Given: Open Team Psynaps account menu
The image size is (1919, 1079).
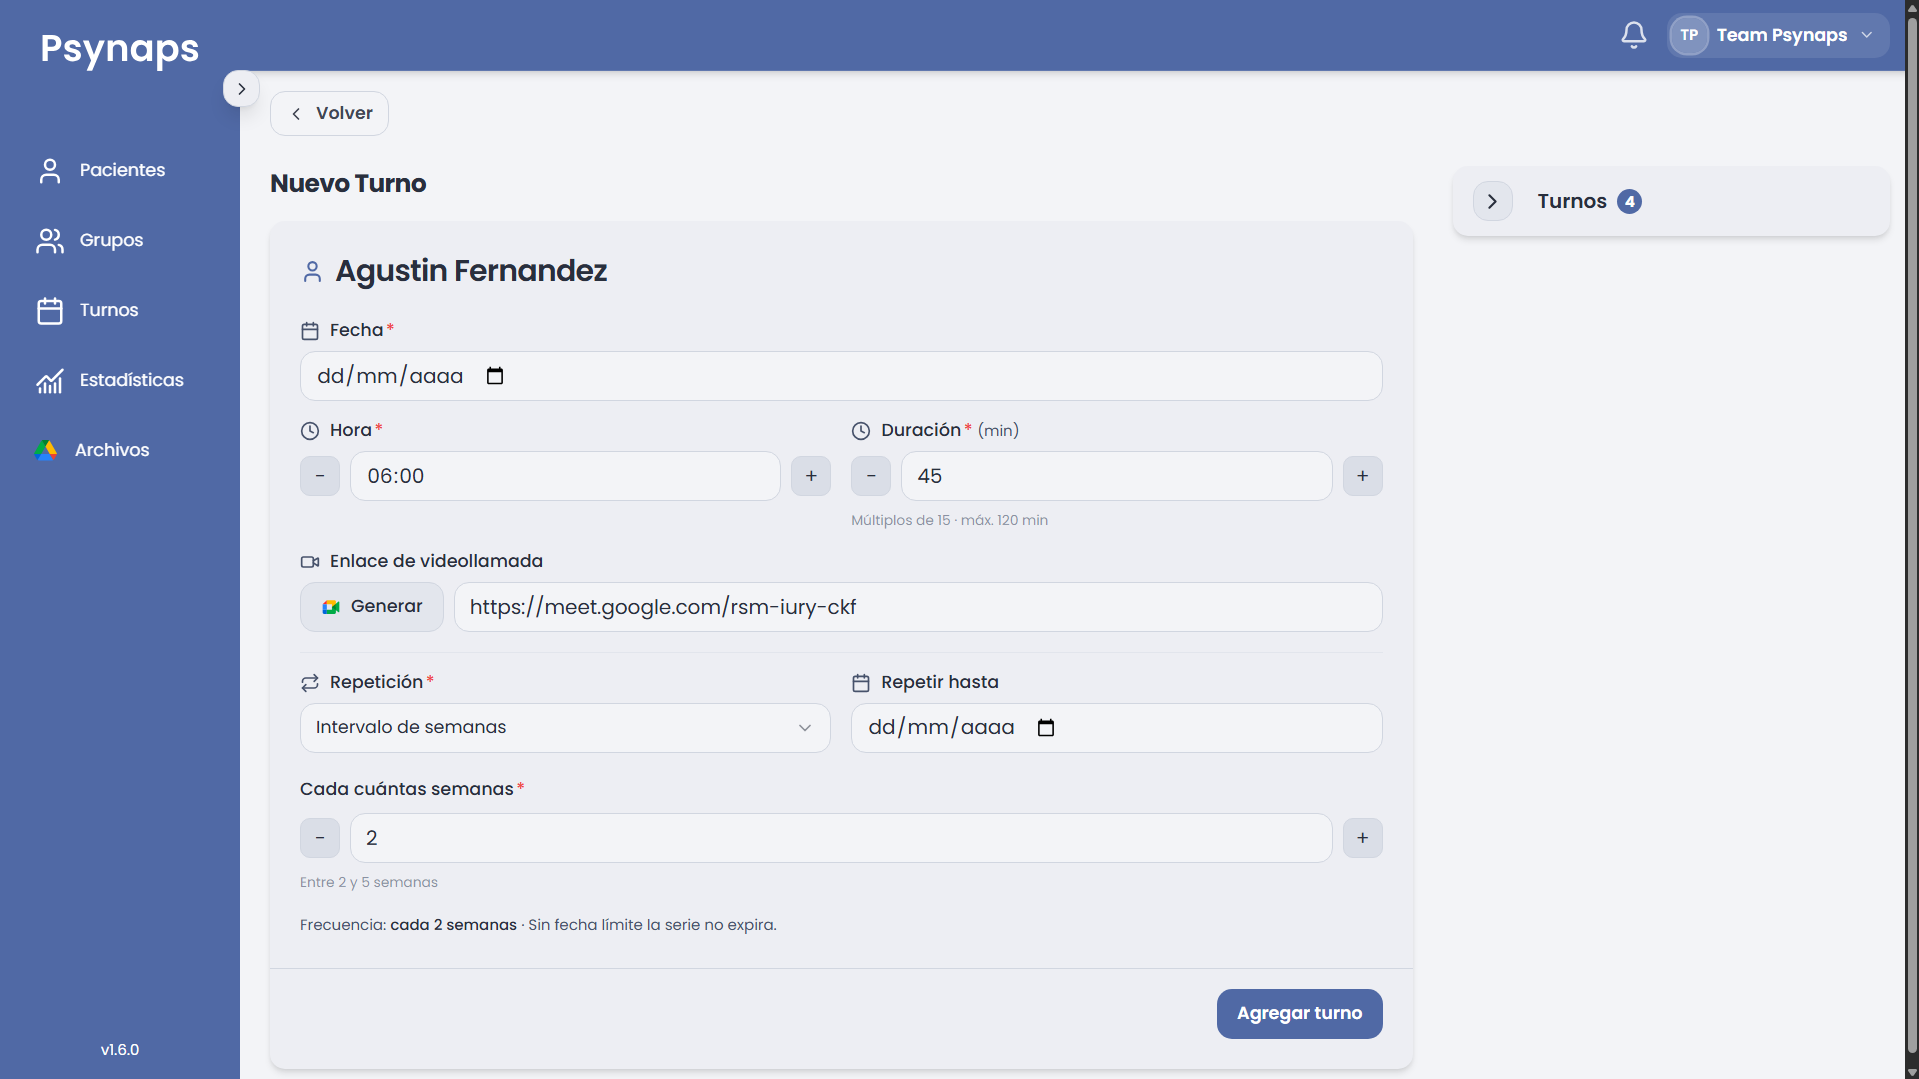Looking at the screenshot, I should coord(1777,35).
